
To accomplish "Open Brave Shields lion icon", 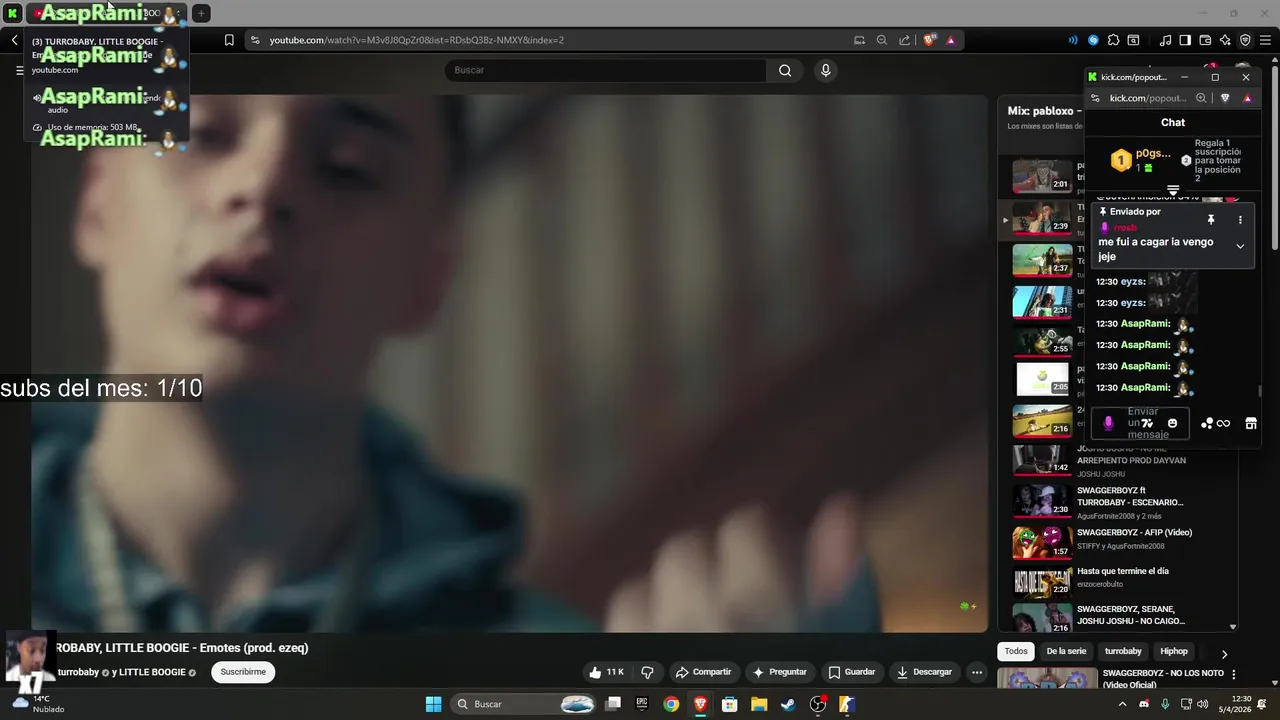I will (930, 40).
